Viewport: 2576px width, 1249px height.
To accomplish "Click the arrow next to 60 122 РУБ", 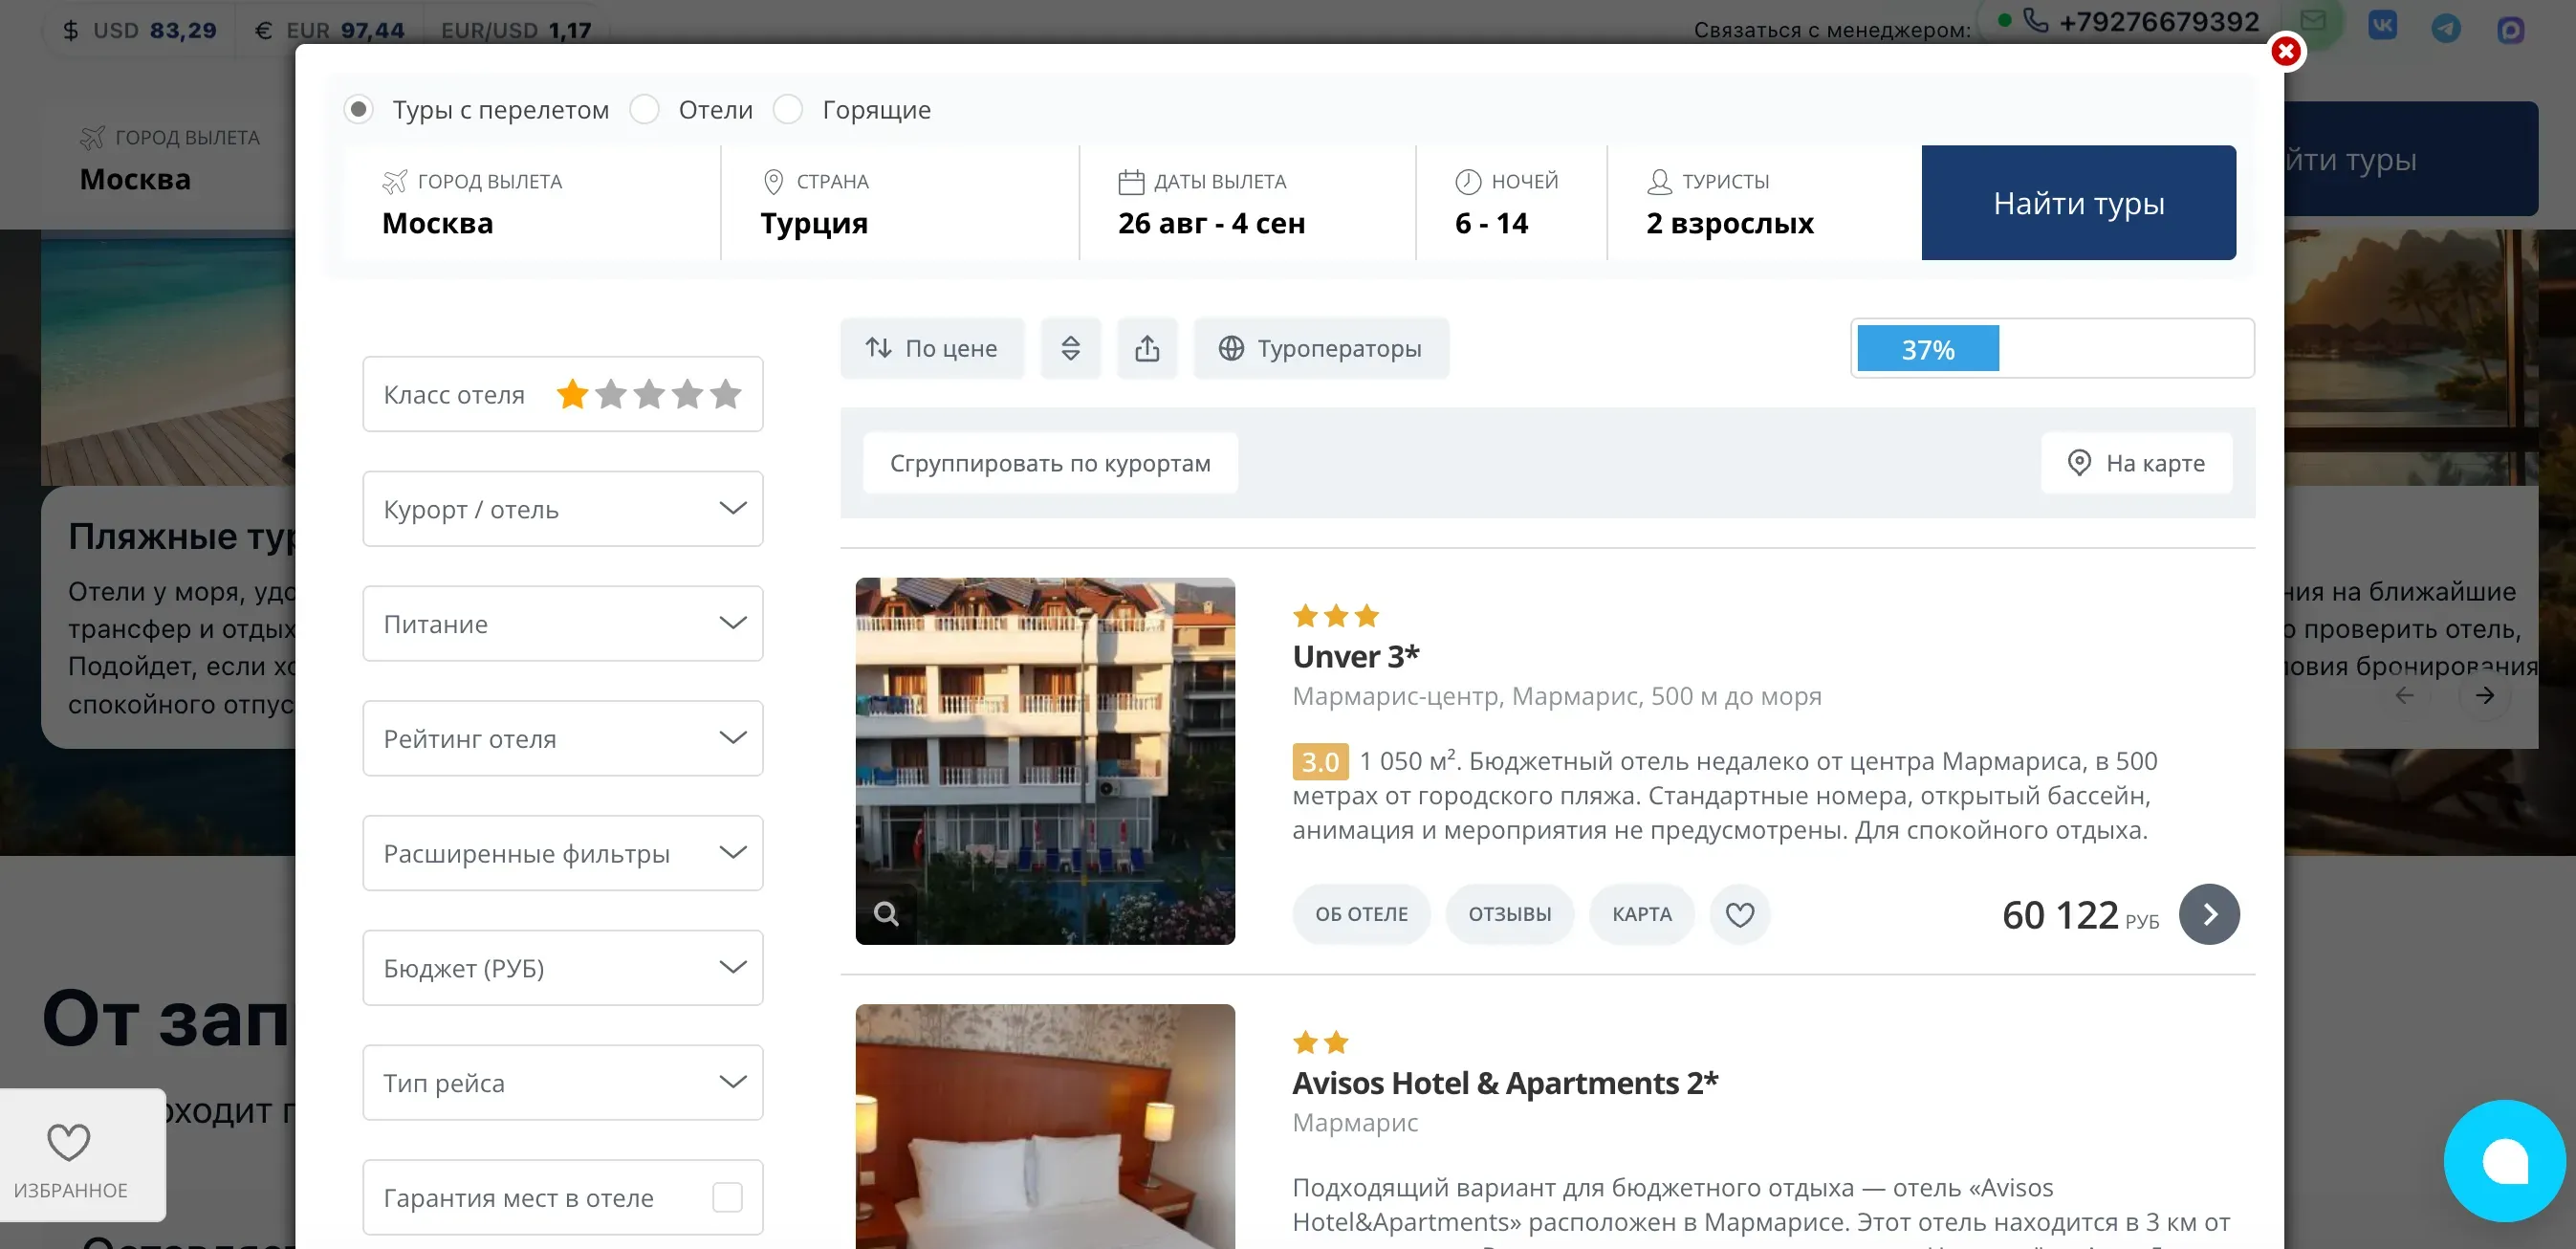I will pyautogui.click(x=2209, y=914).
